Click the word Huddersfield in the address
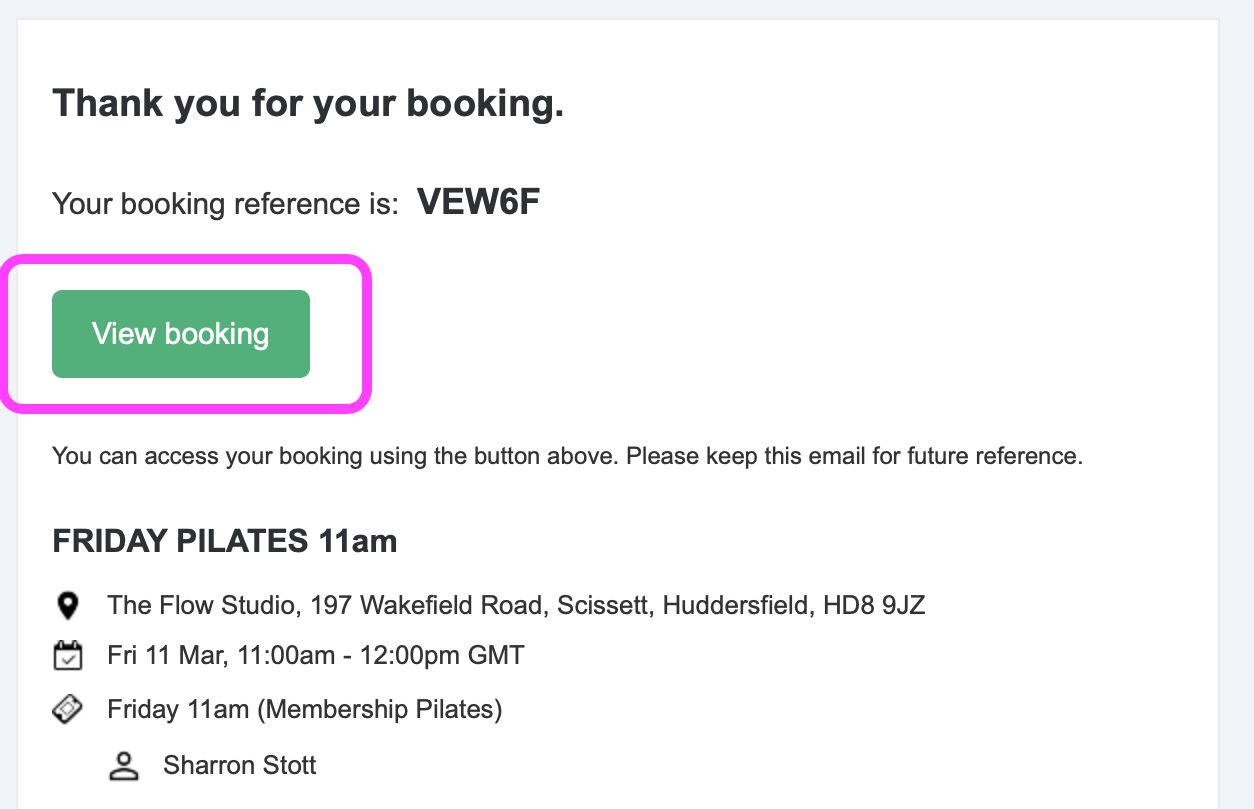Image resolution: width=1254 pixels, height=809 pixels. (x=736, y=605)
